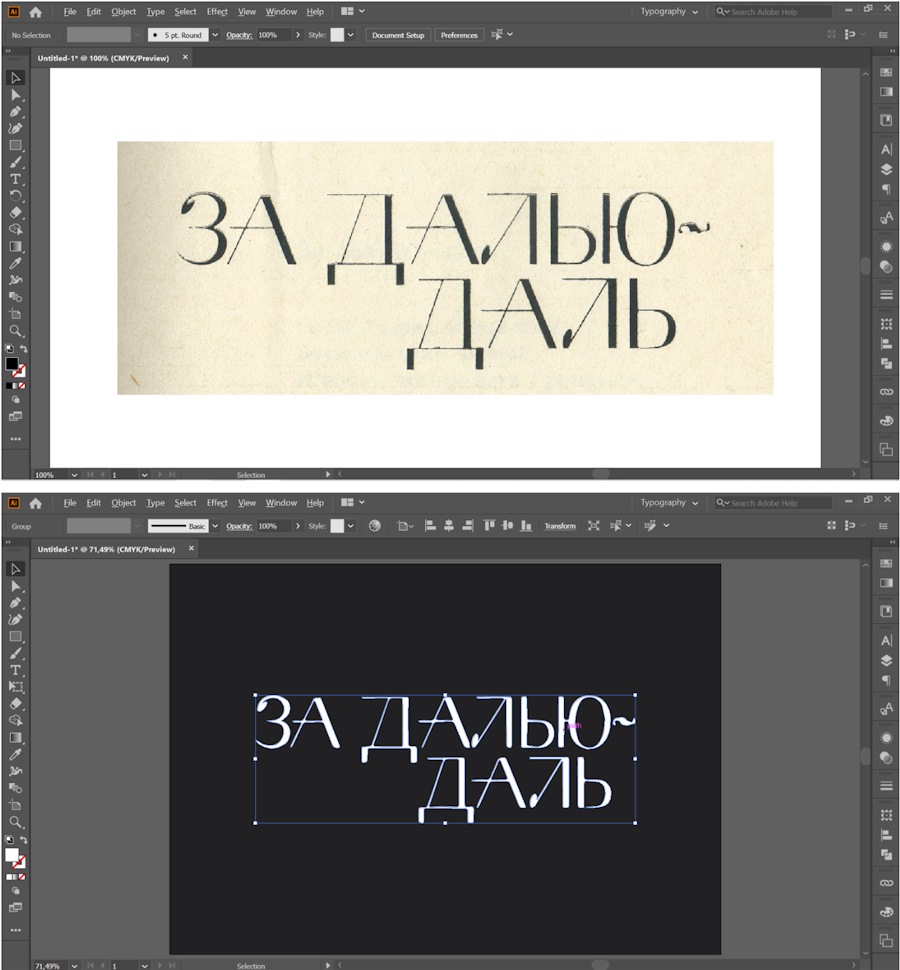Click the Search Adobe Help field in bottom window
The image size is (900, 970).
(780, 503)
